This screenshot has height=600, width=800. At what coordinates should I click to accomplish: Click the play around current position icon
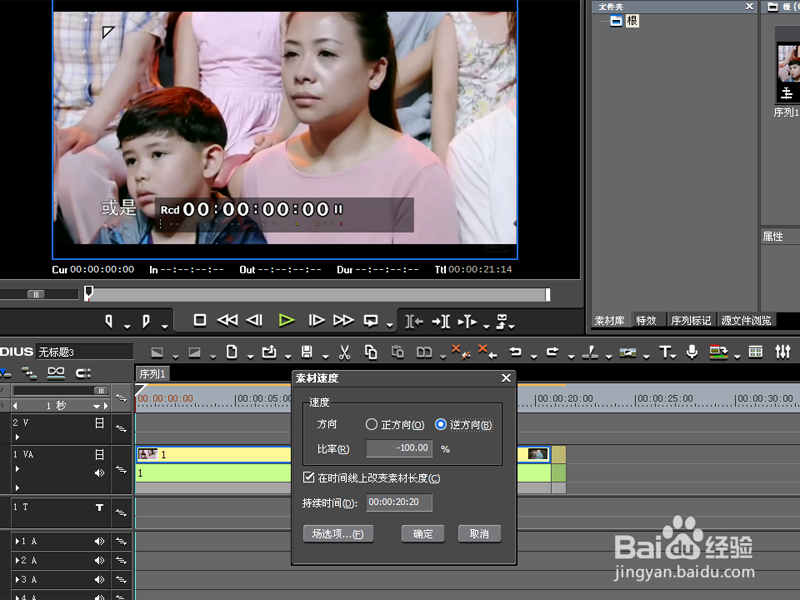coord(467,321)
